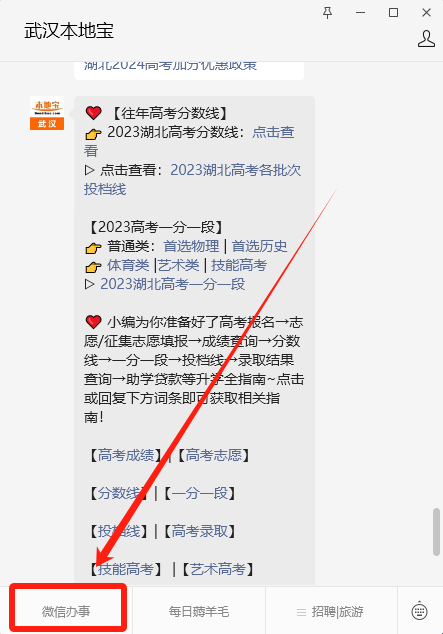Open the 每日薅羊毛 menu
This screenshot has width=443, height=634.
click(199, 611)
